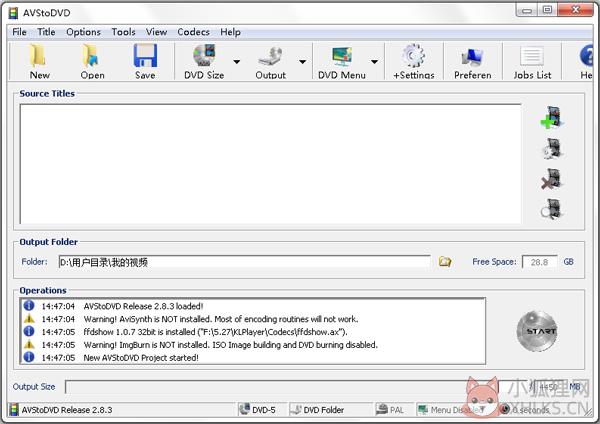This screenshot has width=600, height=424.
Task: Open Preferences toolbar icon
Action: coord(473,57)
